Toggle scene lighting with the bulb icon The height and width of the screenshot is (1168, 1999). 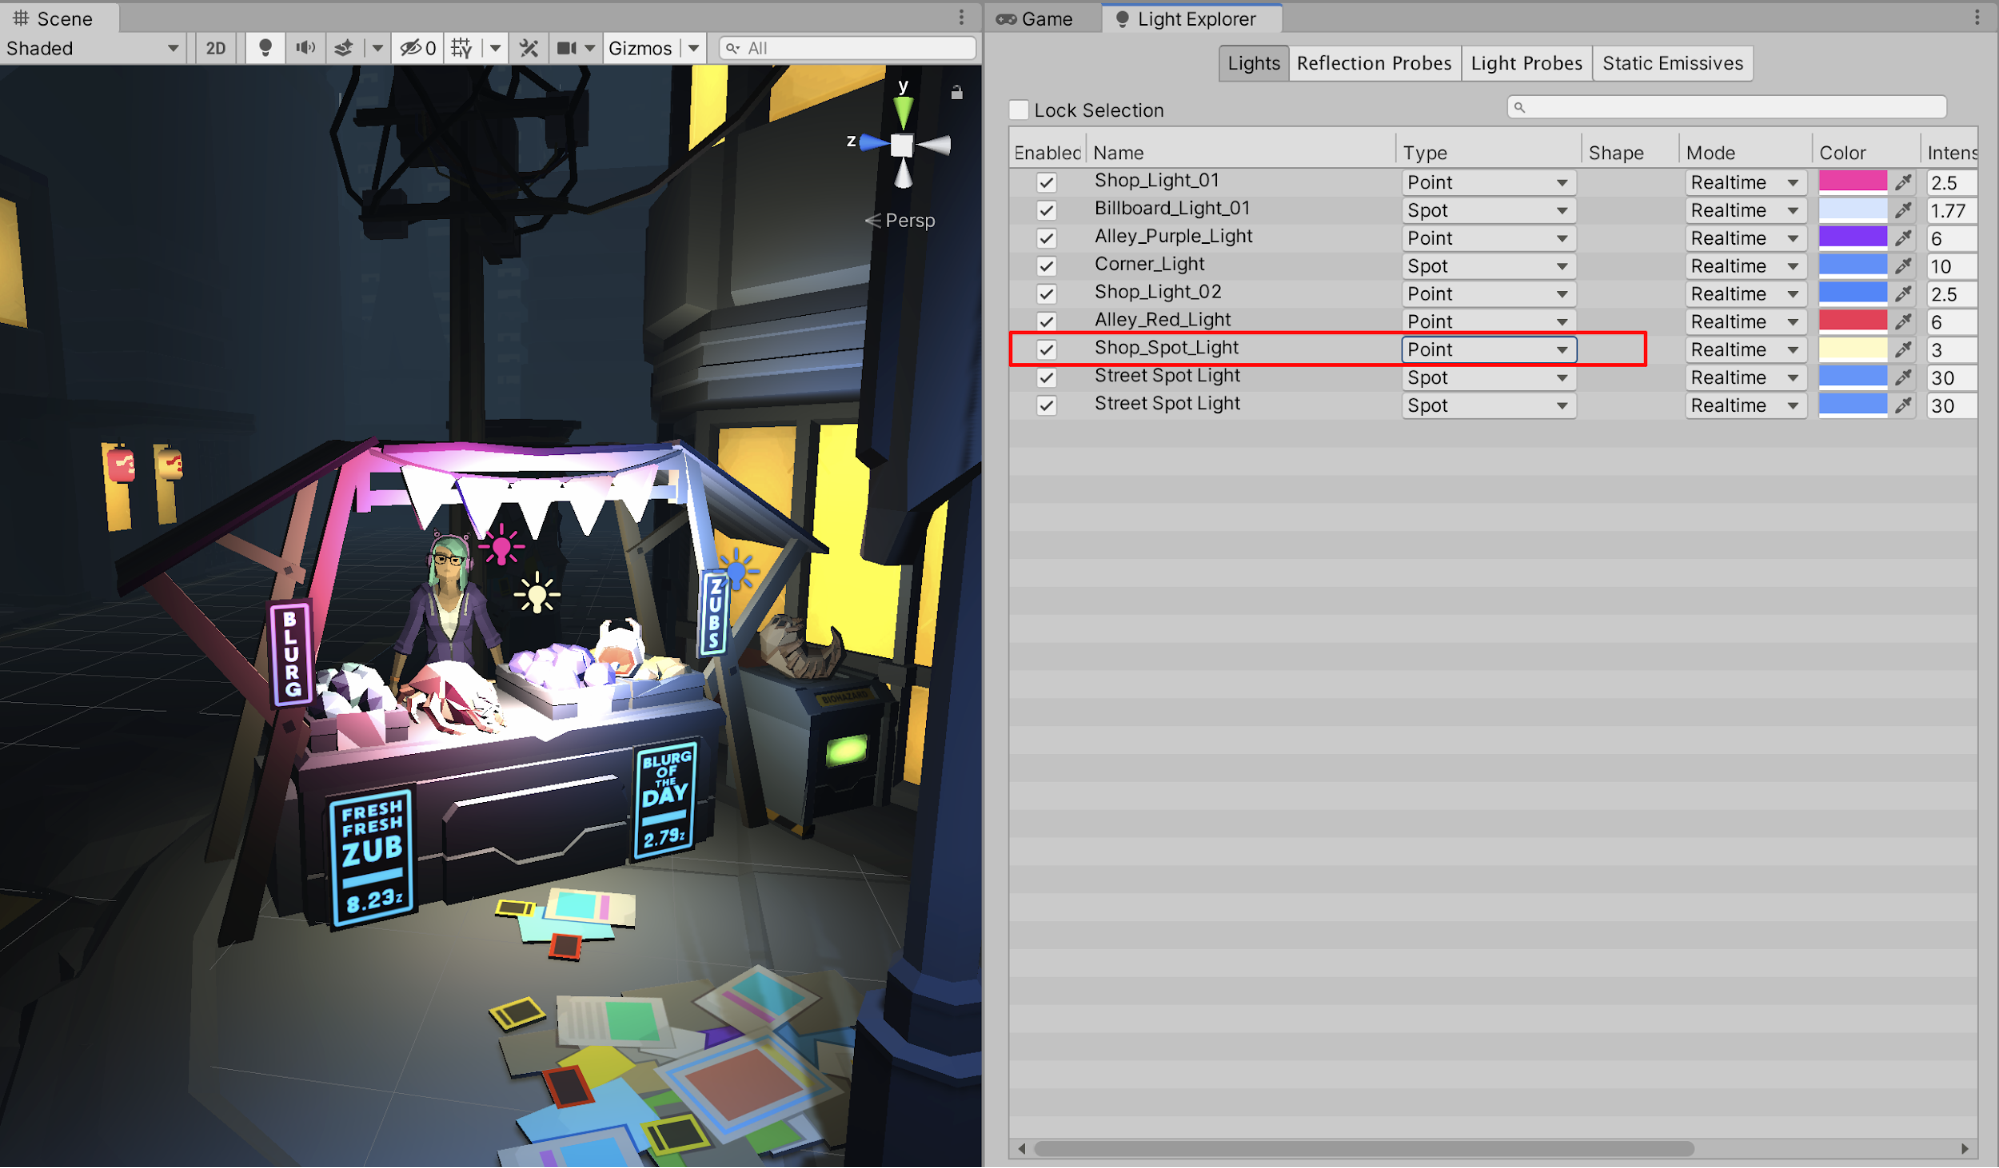(x=265, y=48)
